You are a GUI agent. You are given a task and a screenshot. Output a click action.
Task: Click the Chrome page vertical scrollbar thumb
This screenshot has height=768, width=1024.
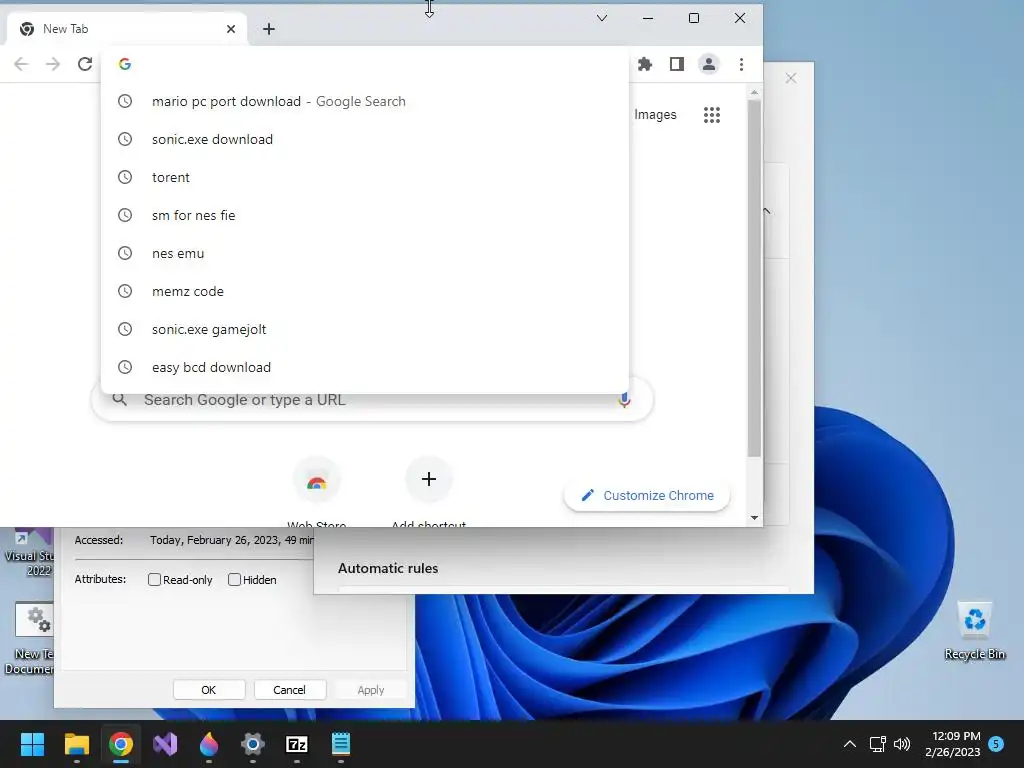point(754,278)
